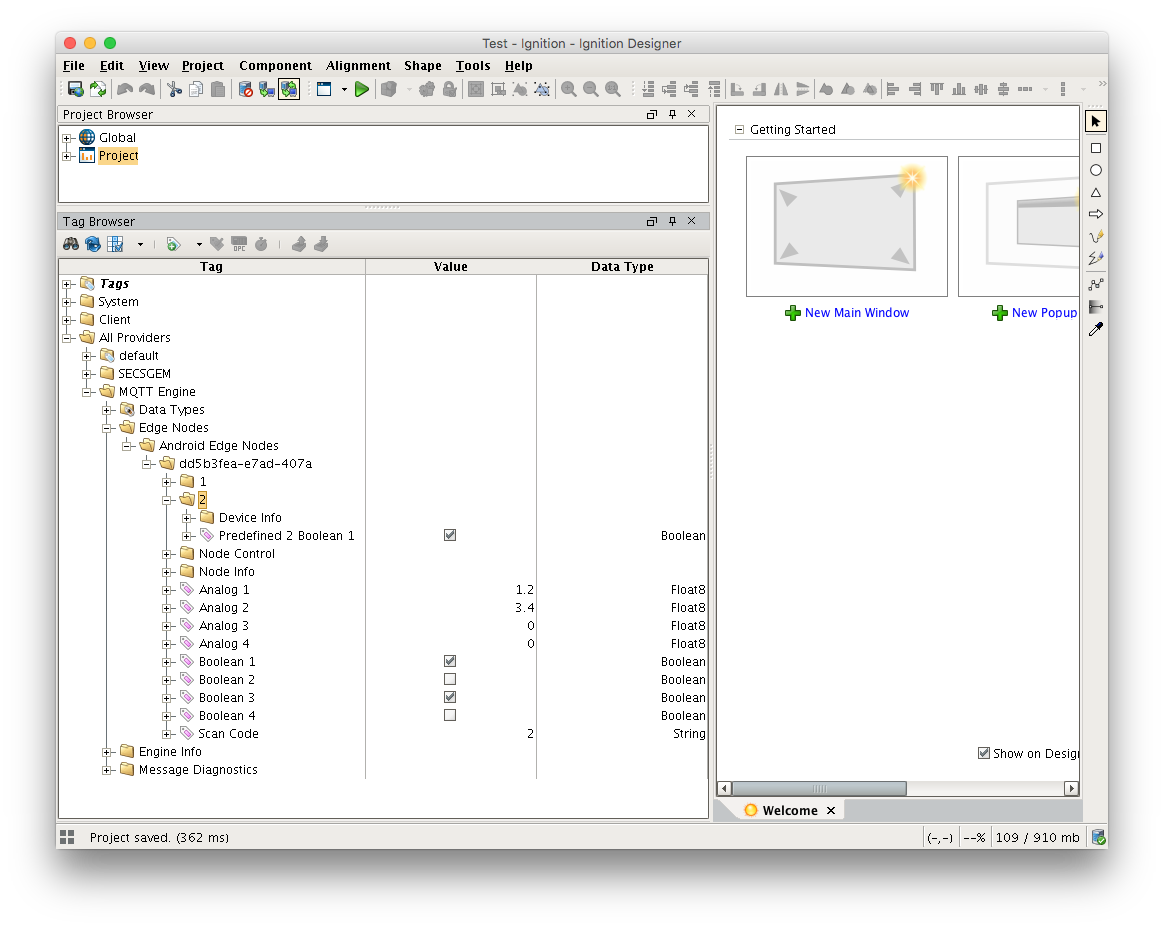Toggle the Predefined 2 Boolean 1 value checkbox
The image size is (1164, 929).
pos(450,535)
